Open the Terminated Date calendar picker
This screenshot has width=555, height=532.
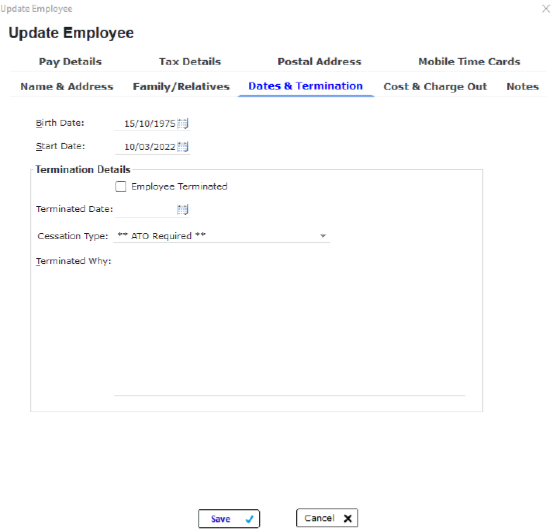[x=183, y=210]
